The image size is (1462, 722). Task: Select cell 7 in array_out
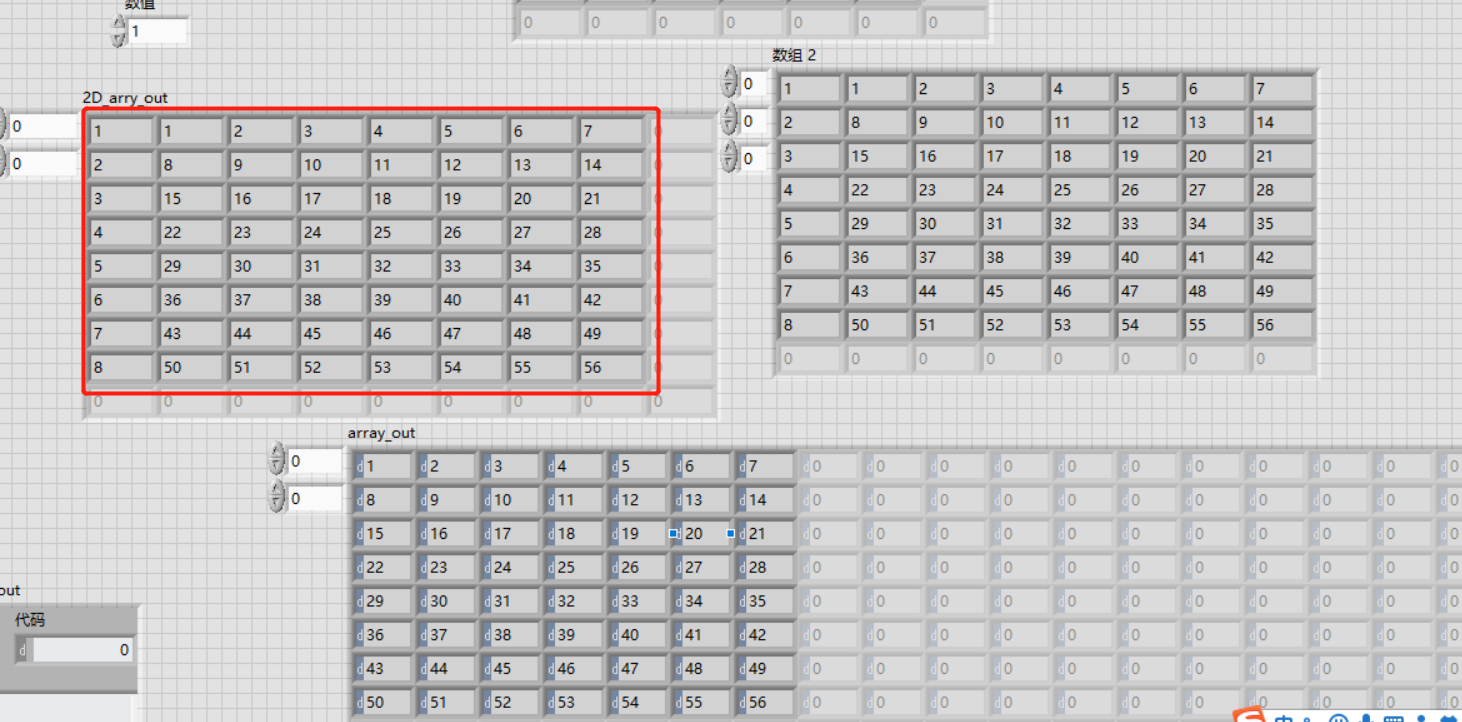pyautogui.click(x=766, y=466)
